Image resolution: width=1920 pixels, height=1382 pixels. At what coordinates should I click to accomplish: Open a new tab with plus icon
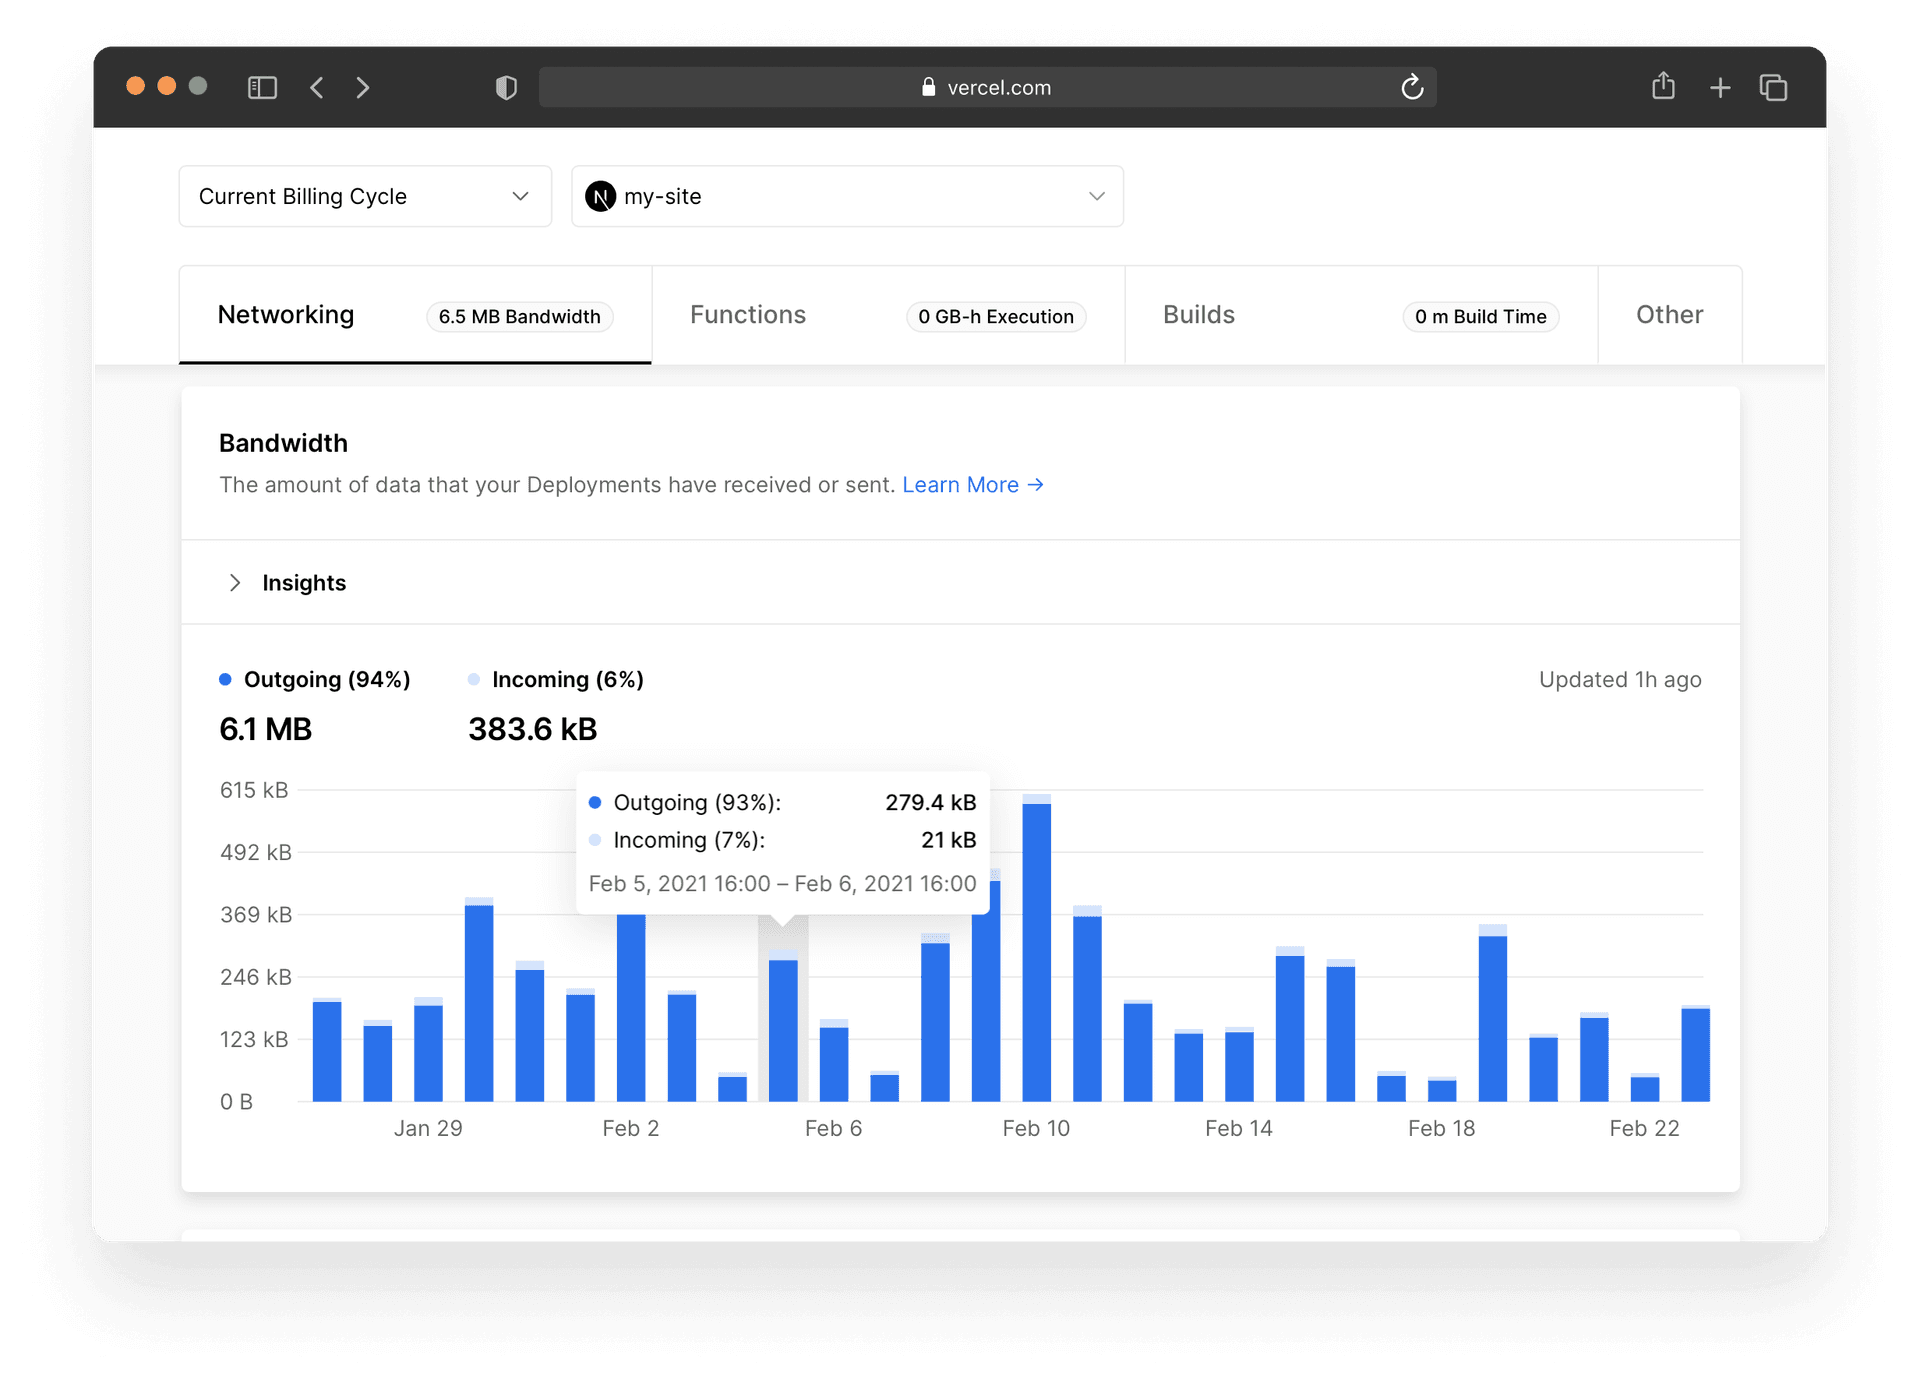pos(1719,88)
